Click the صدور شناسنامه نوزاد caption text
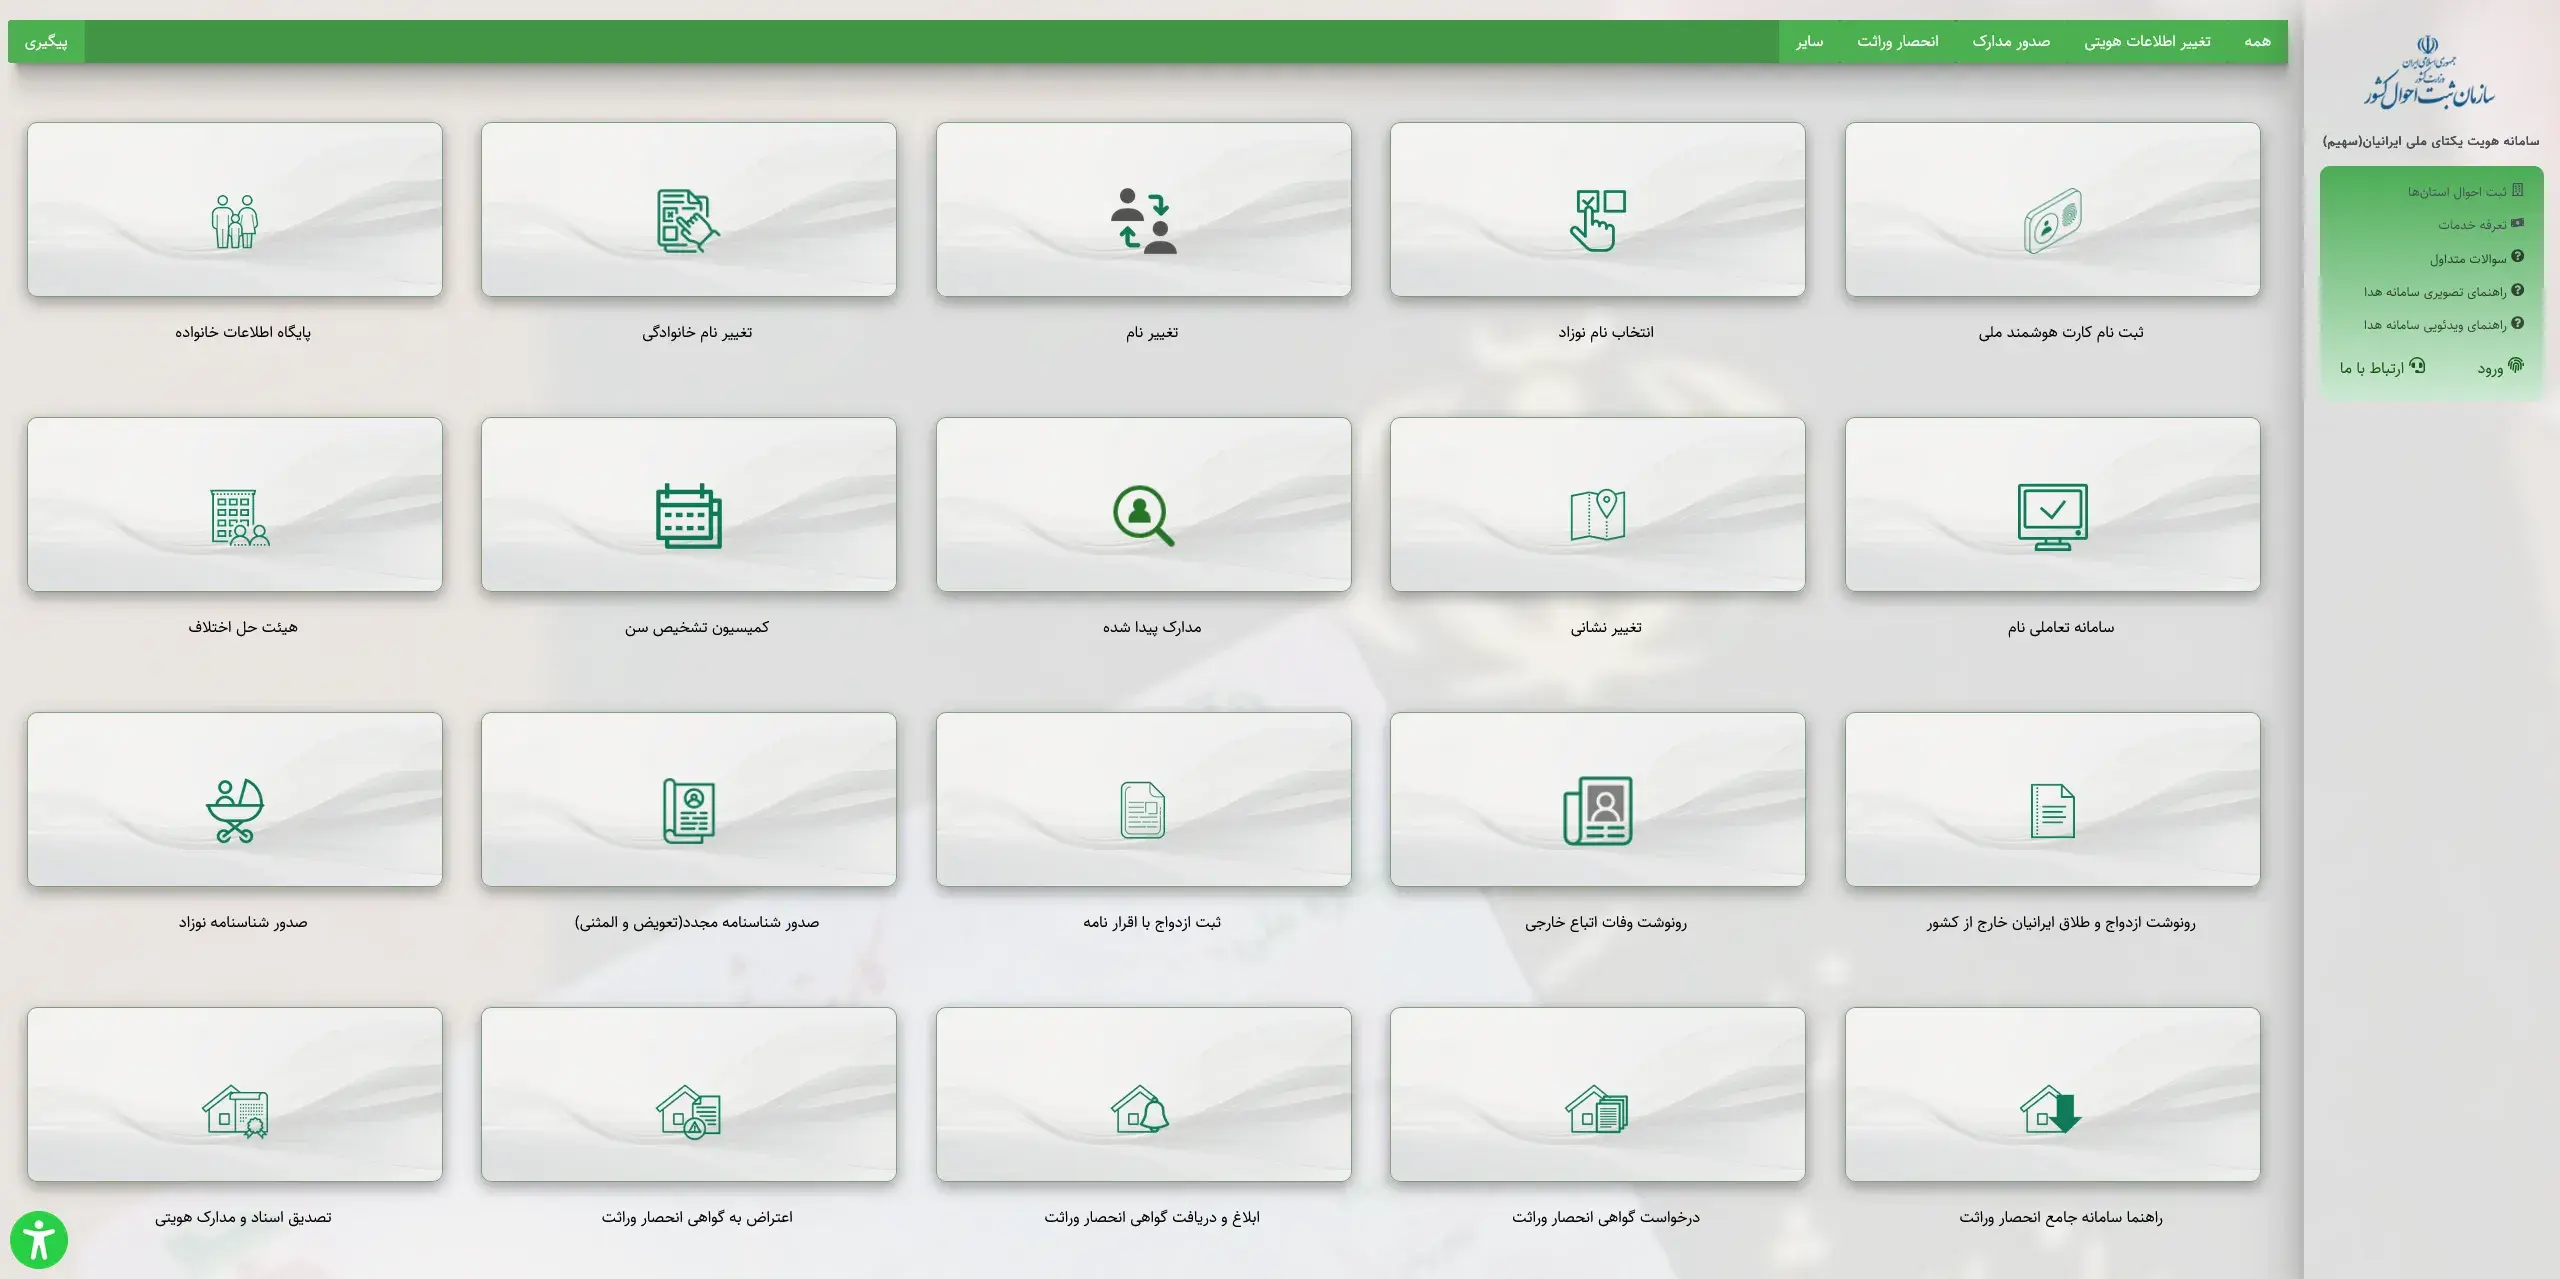 click(x=243, y=922)
